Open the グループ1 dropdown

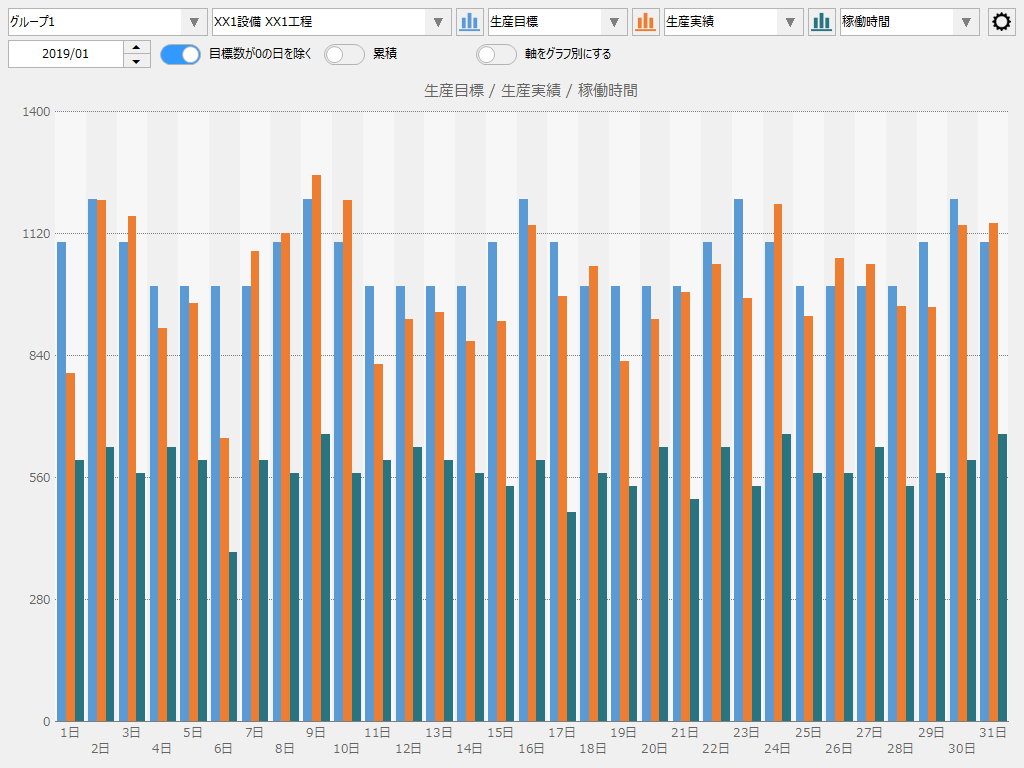coord(108,22)
